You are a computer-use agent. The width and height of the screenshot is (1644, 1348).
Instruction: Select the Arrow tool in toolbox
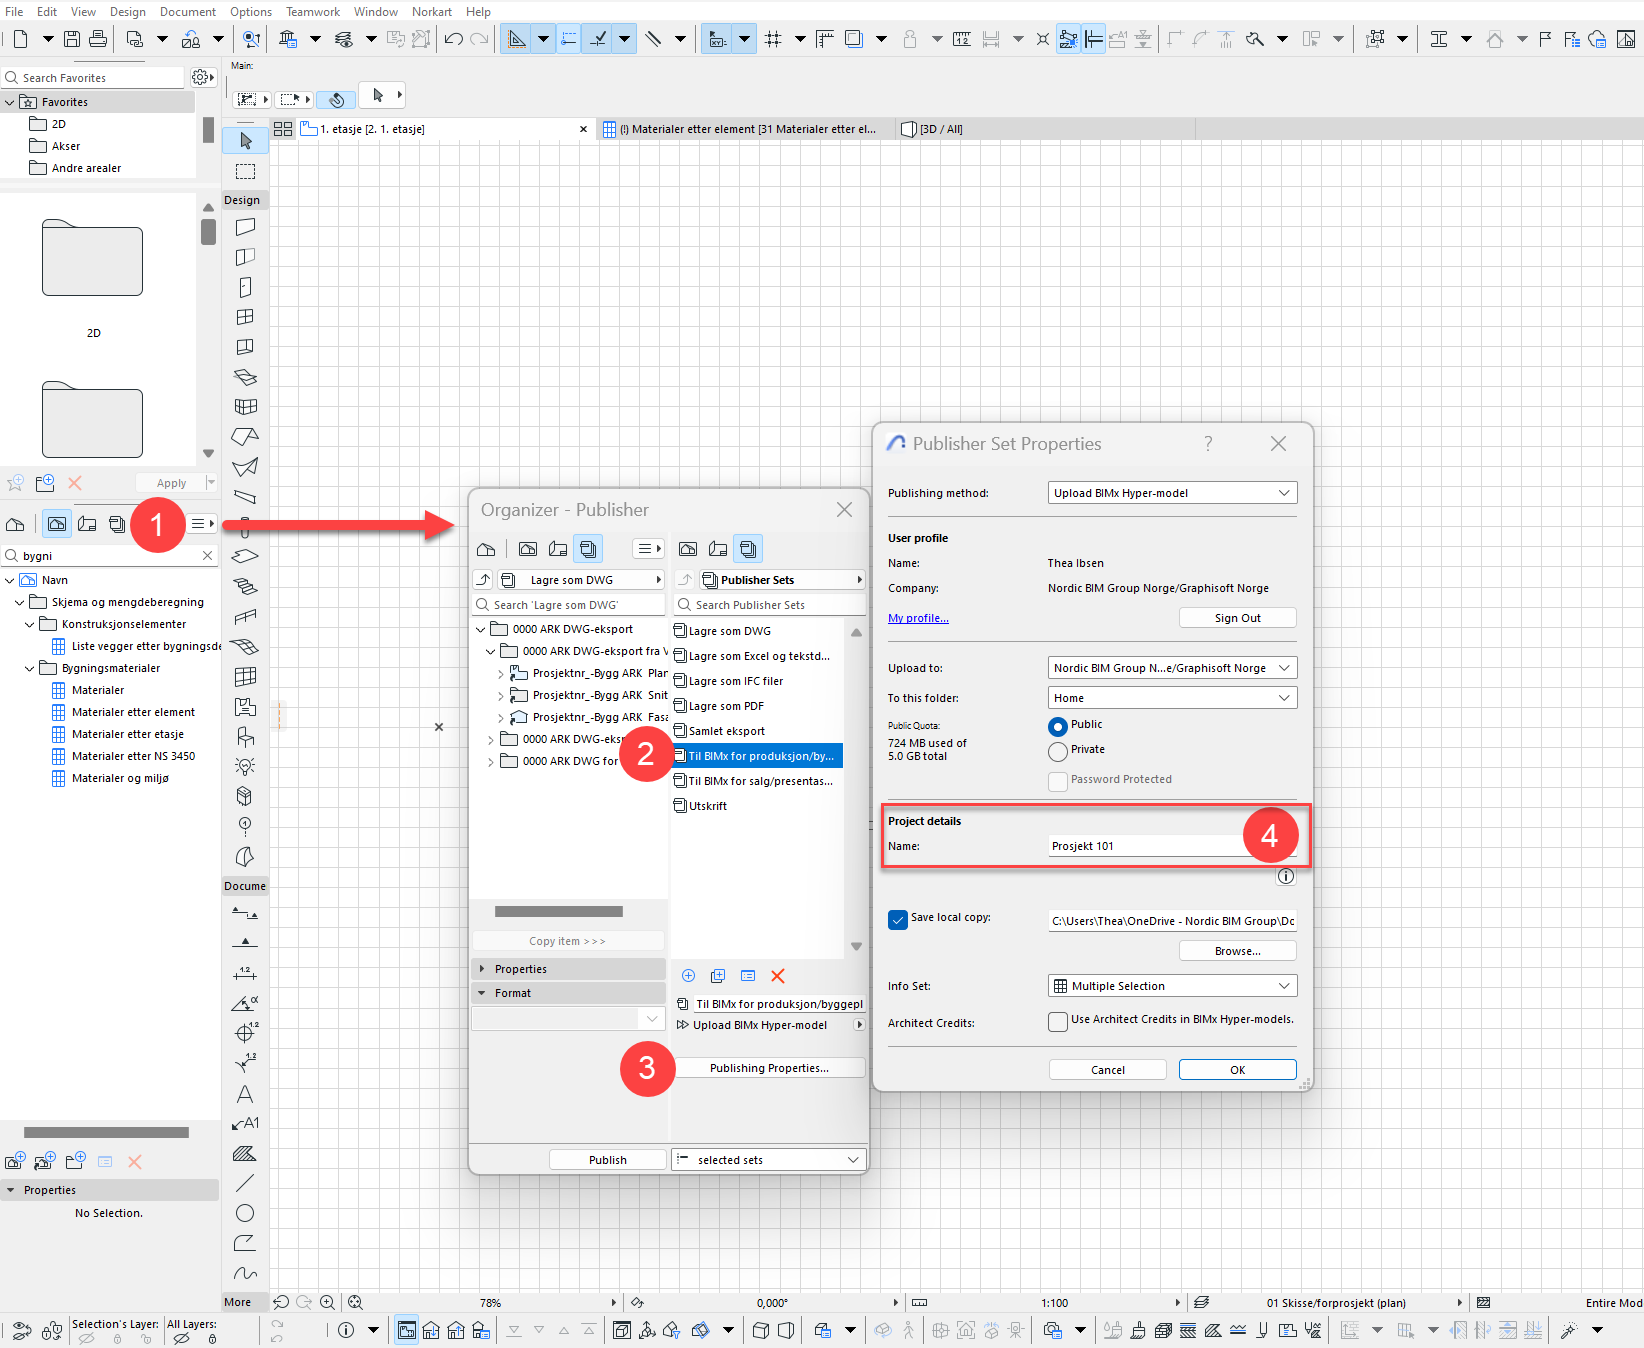click(245, 141)
